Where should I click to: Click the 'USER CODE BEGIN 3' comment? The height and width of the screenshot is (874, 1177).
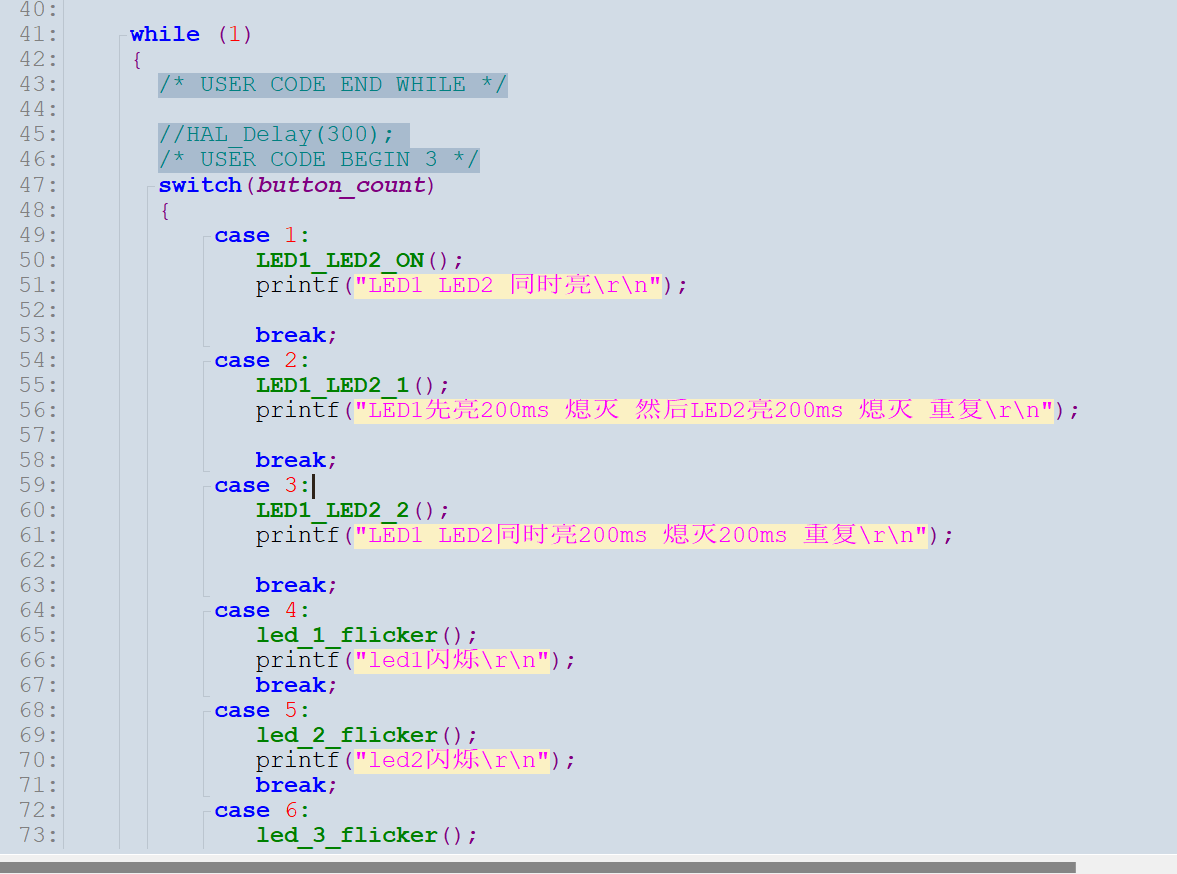point(319,159)
